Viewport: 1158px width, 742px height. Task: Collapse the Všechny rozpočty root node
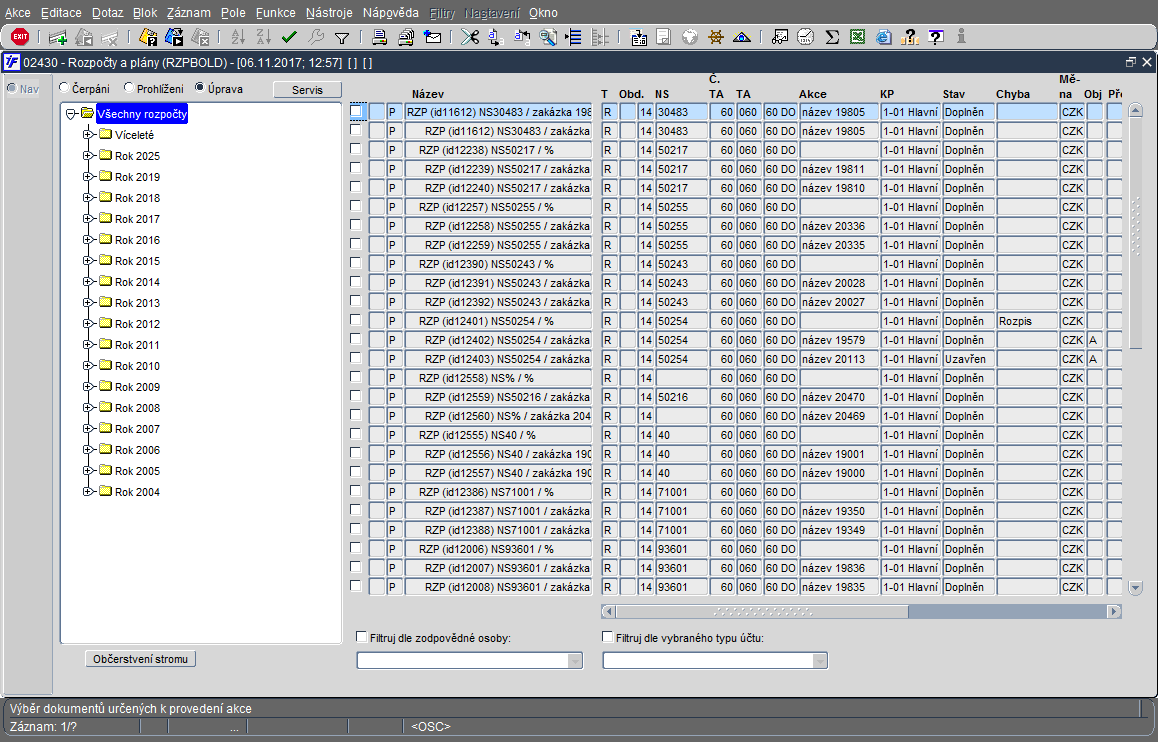point(71,114)
